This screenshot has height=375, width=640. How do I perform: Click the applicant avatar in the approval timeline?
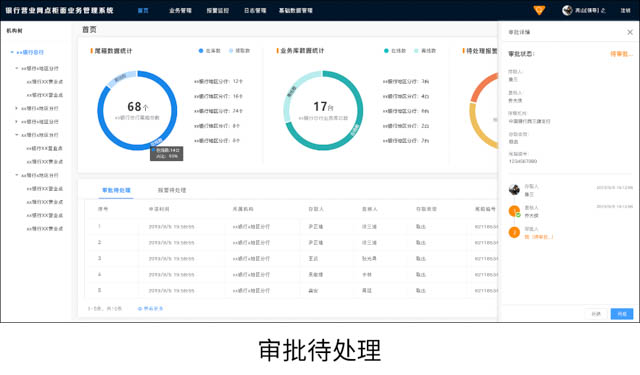tap(514, 189)
